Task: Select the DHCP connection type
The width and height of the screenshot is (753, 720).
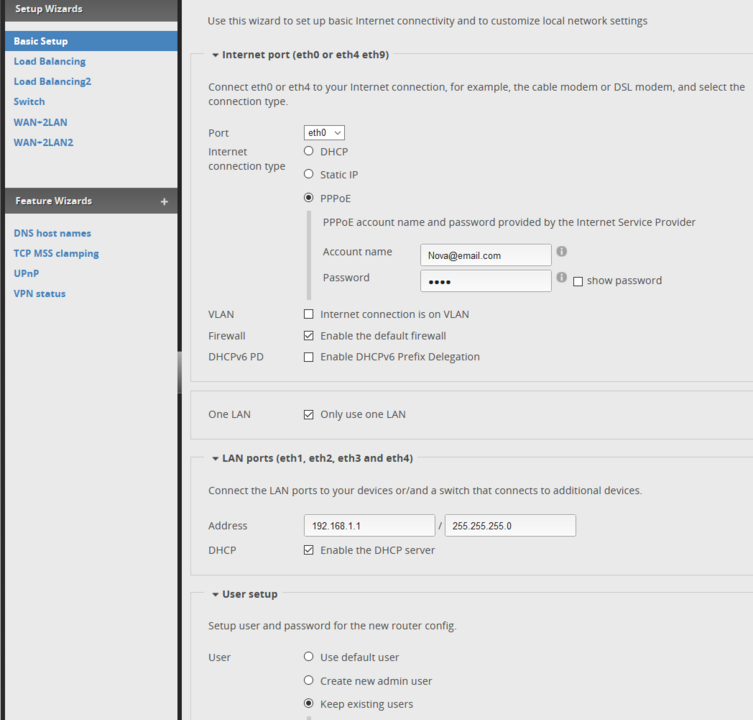Action: 308,151
